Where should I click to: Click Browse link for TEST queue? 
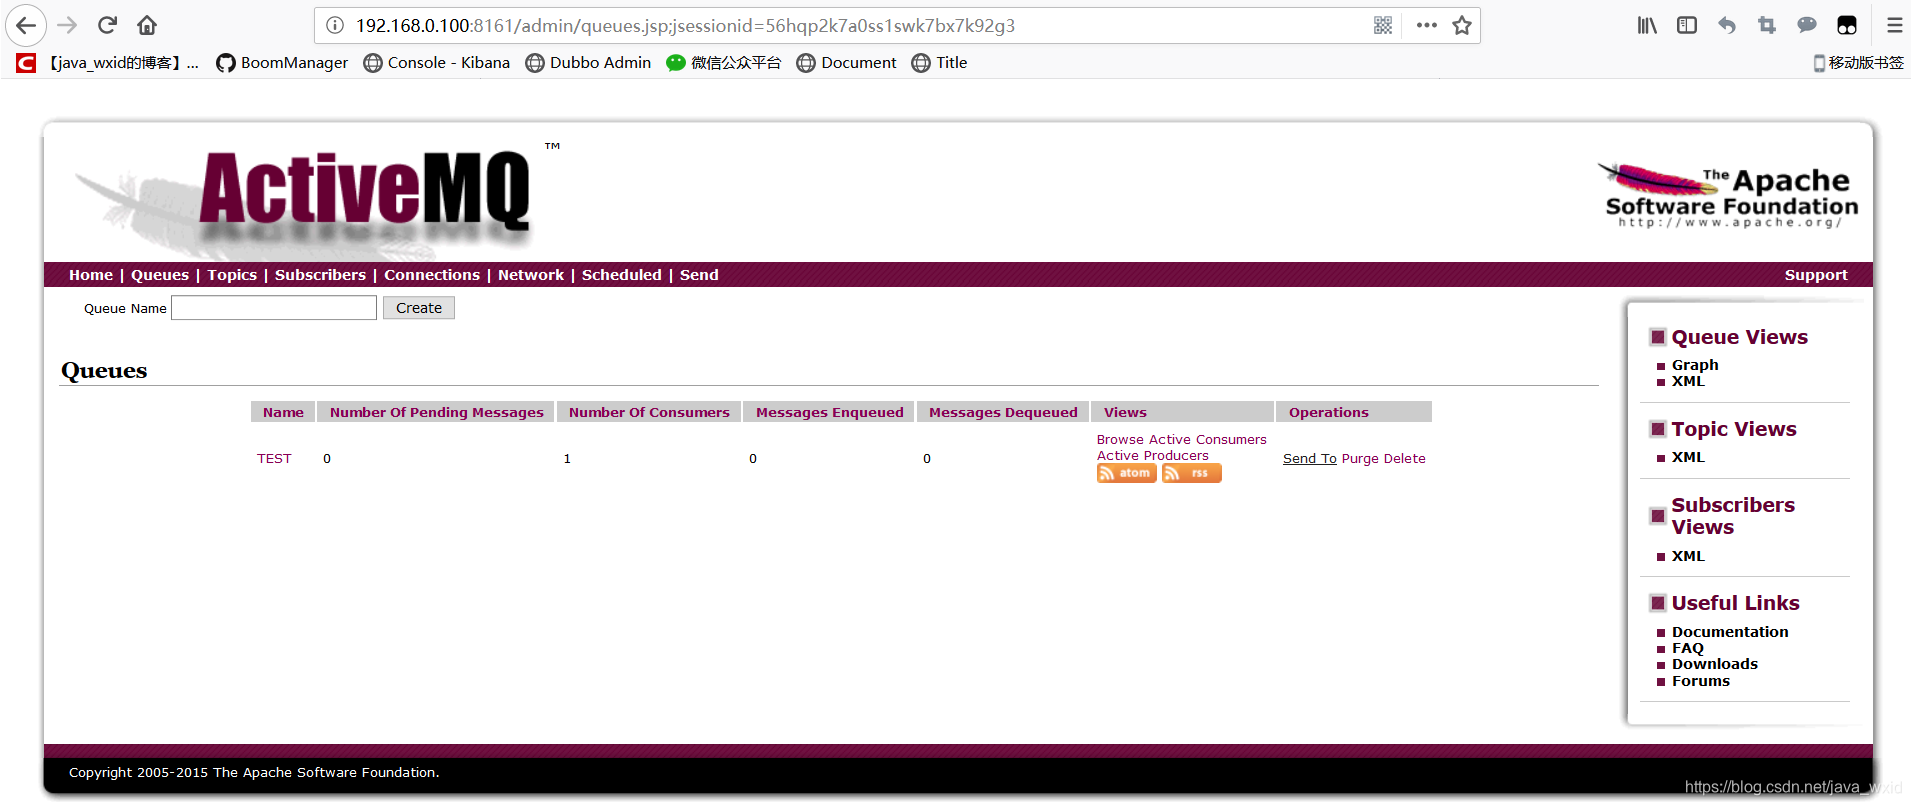[1120, 440]
